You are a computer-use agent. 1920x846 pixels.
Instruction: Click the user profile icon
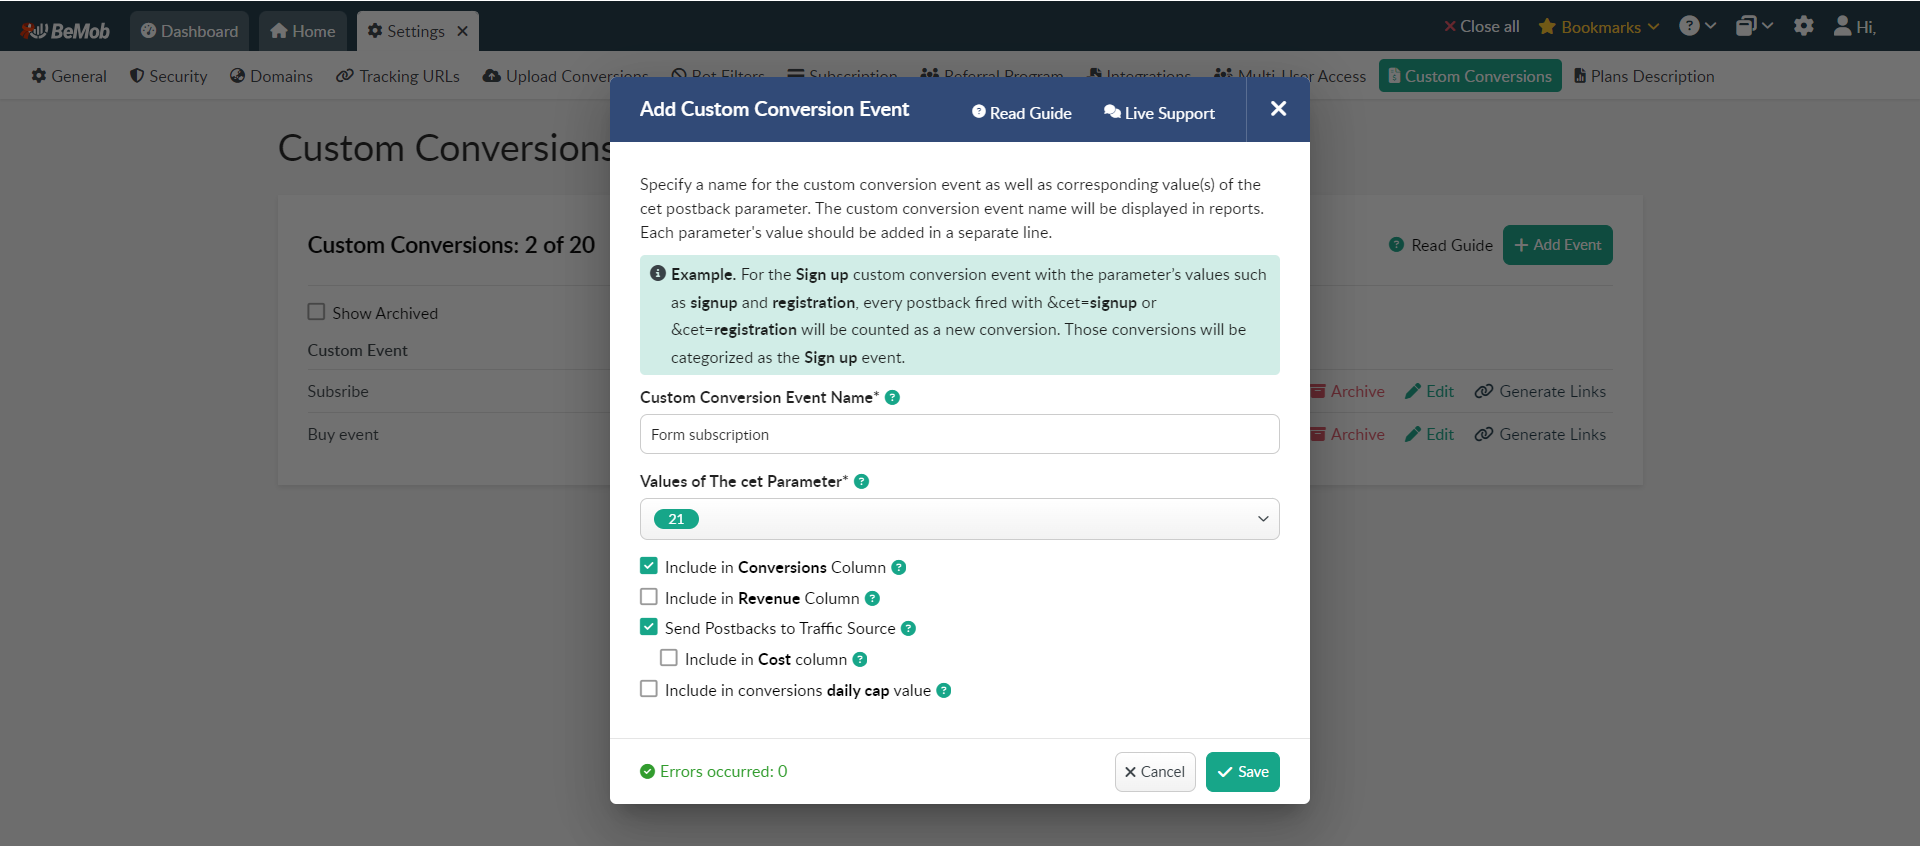click(1842, 26)
